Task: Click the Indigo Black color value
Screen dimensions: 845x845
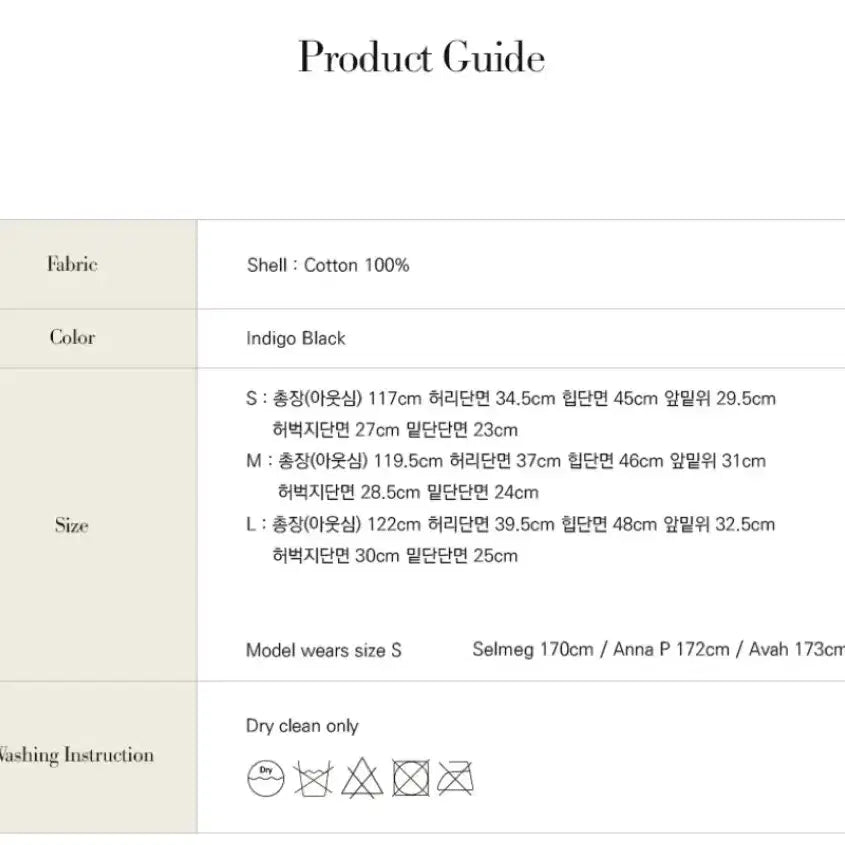Action: [x=296, y=338]
